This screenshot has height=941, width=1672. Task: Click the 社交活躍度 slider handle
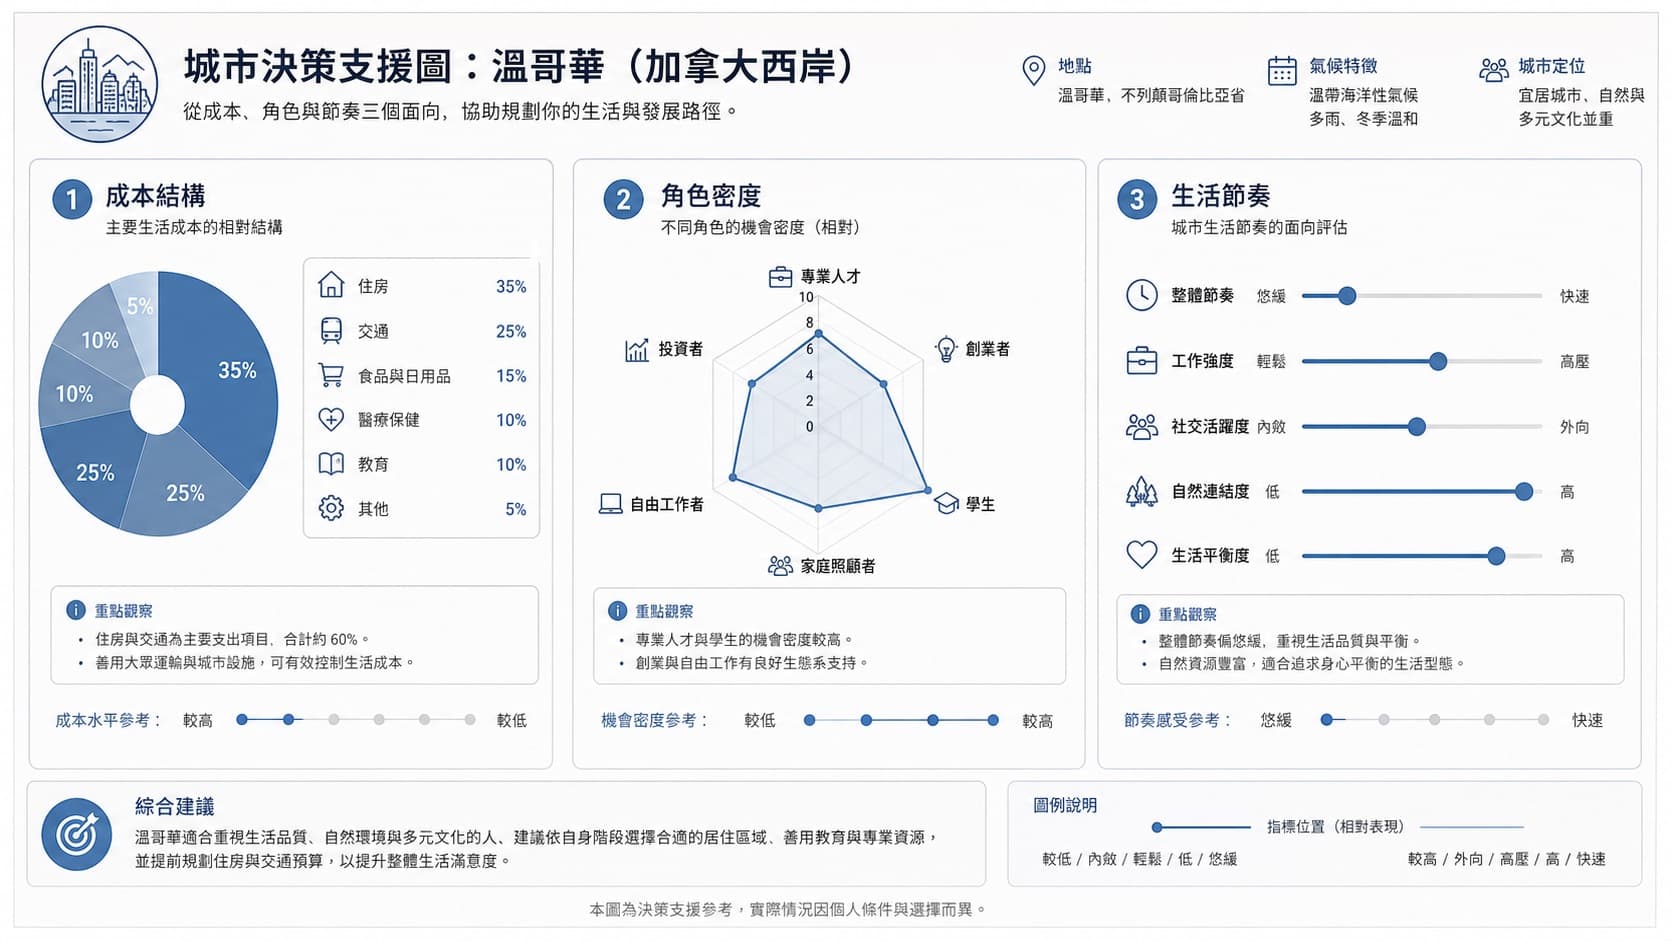click(1417, 427)
